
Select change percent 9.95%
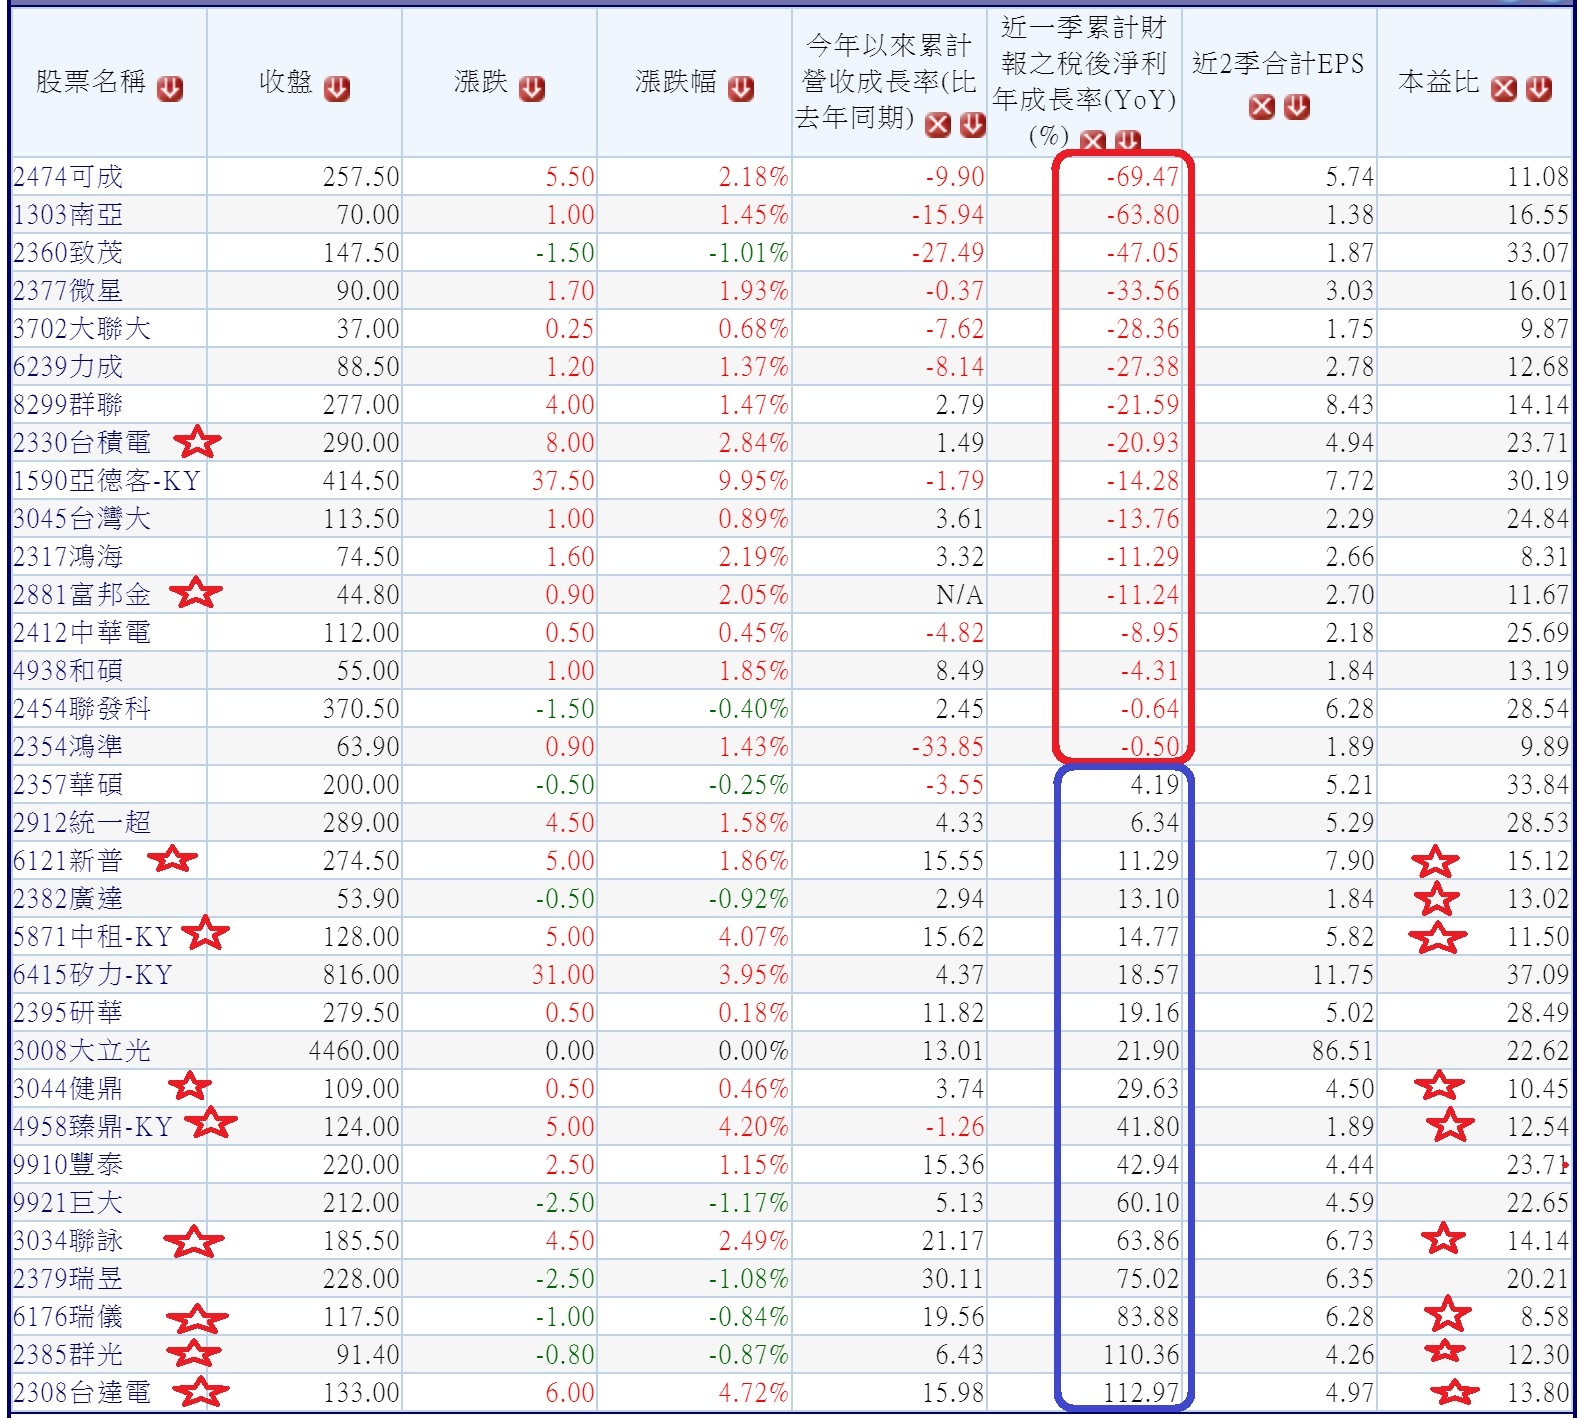point(753,481)
